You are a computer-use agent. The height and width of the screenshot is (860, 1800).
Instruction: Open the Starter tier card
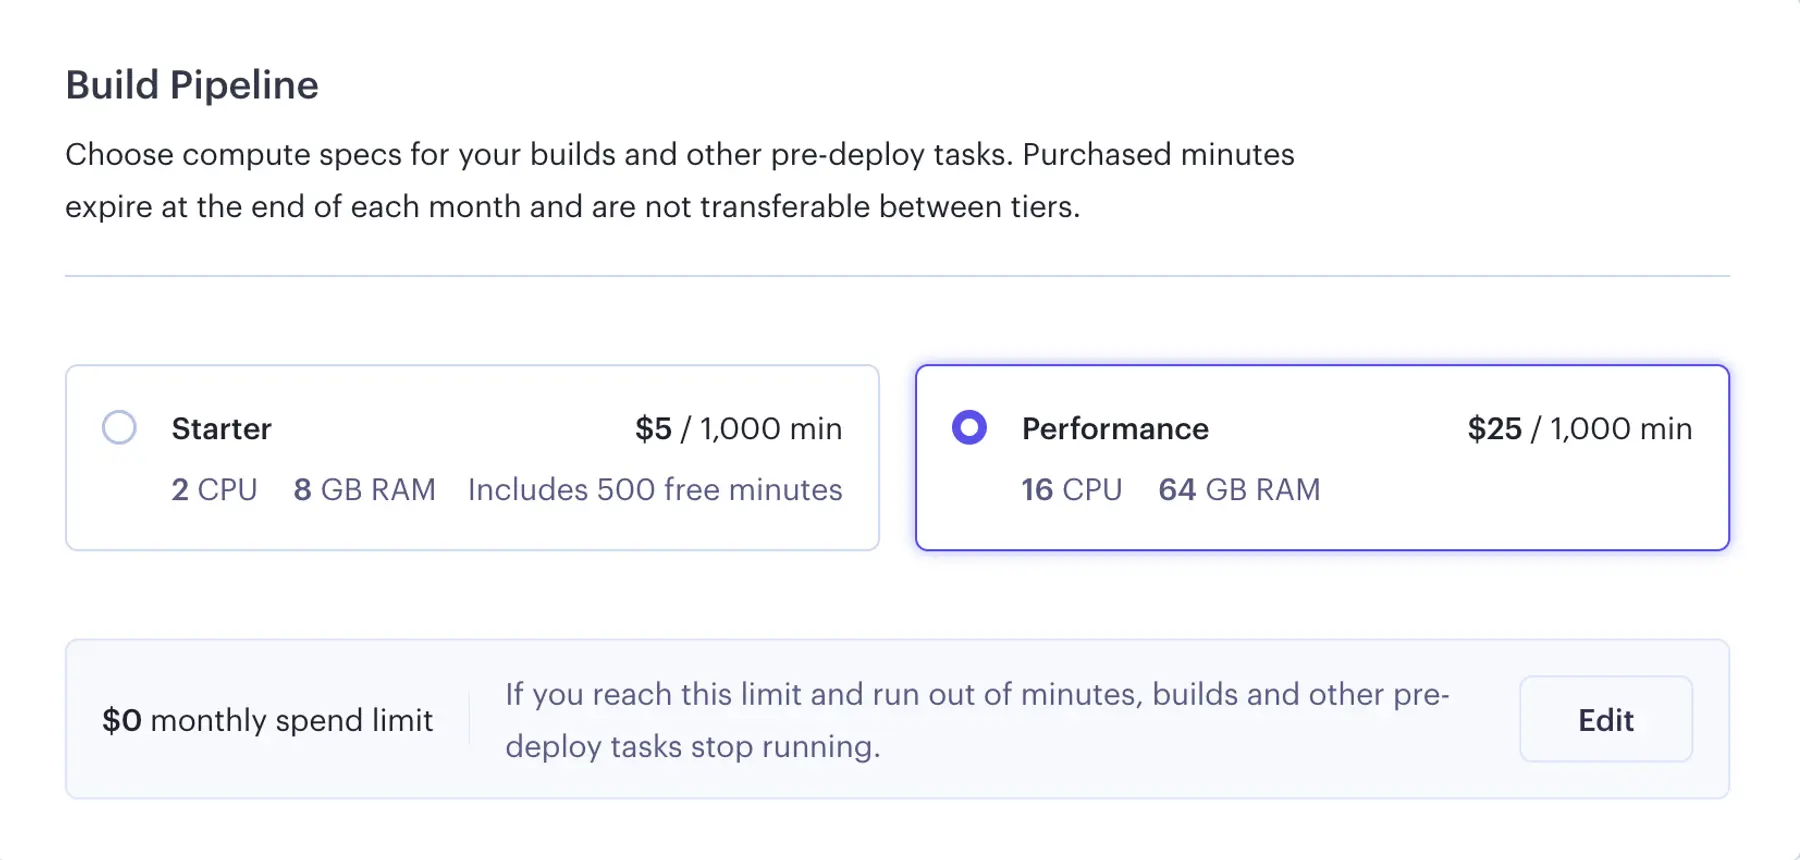[x=473, y=457]
